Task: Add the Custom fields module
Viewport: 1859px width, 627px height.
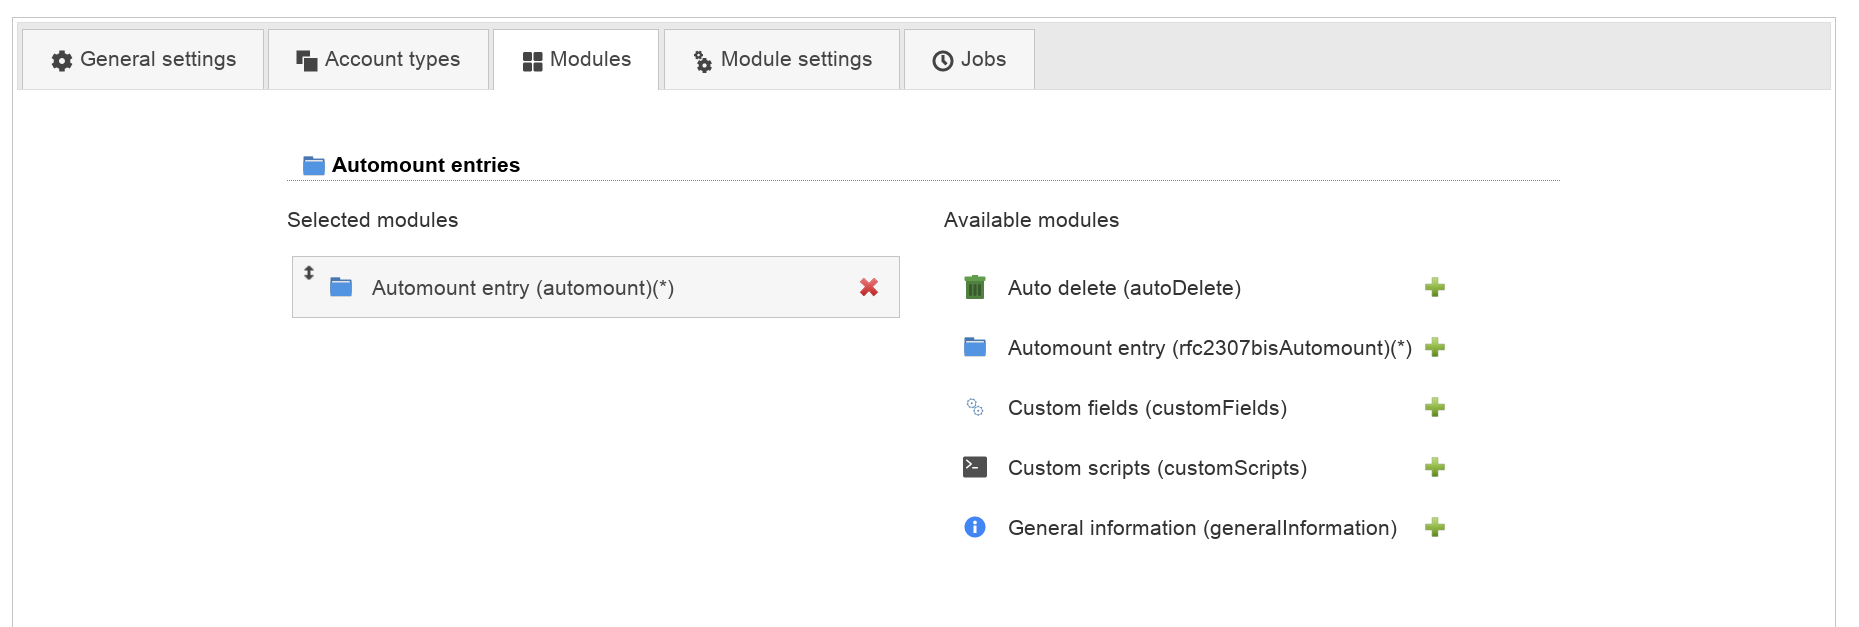Action: 1434,408
